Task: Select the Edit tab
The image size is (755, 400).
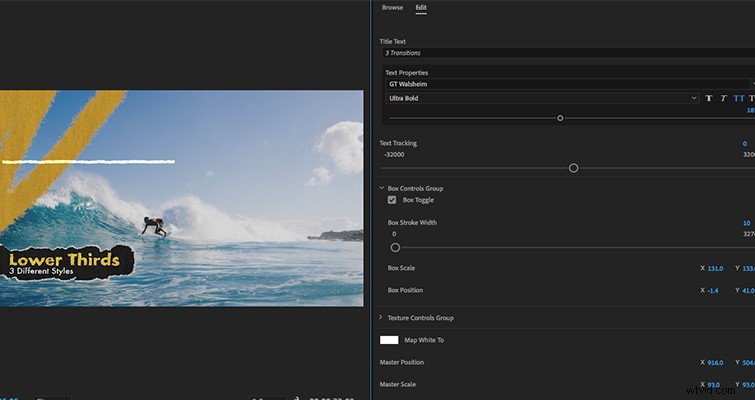Action: tap(421, 8)
